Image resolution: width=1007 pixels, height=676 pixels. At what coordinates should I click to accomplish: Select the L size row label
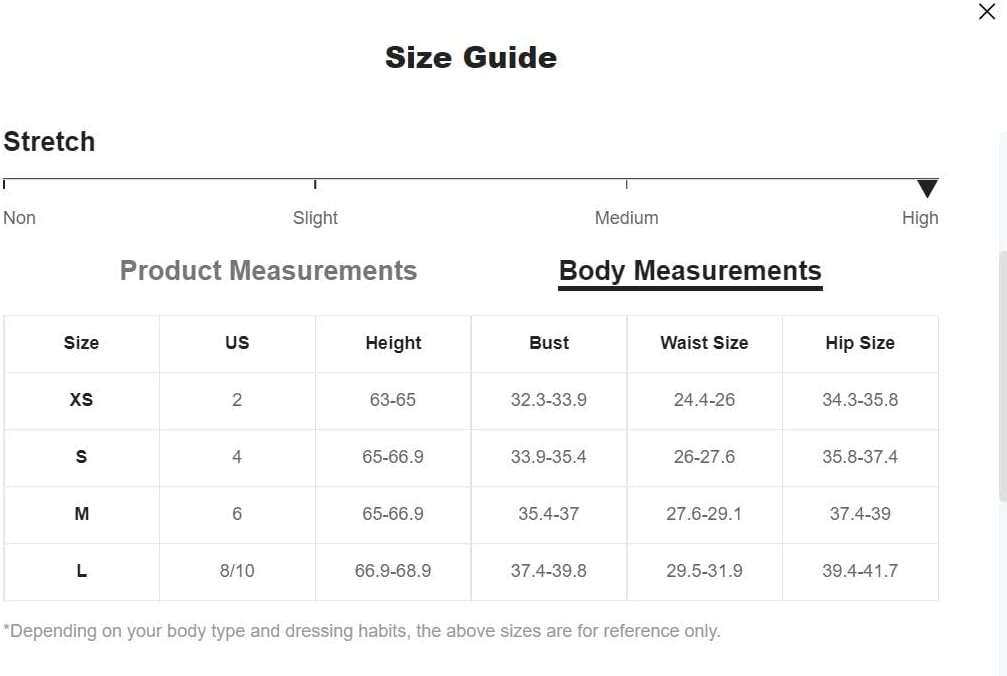click(82, 571)
